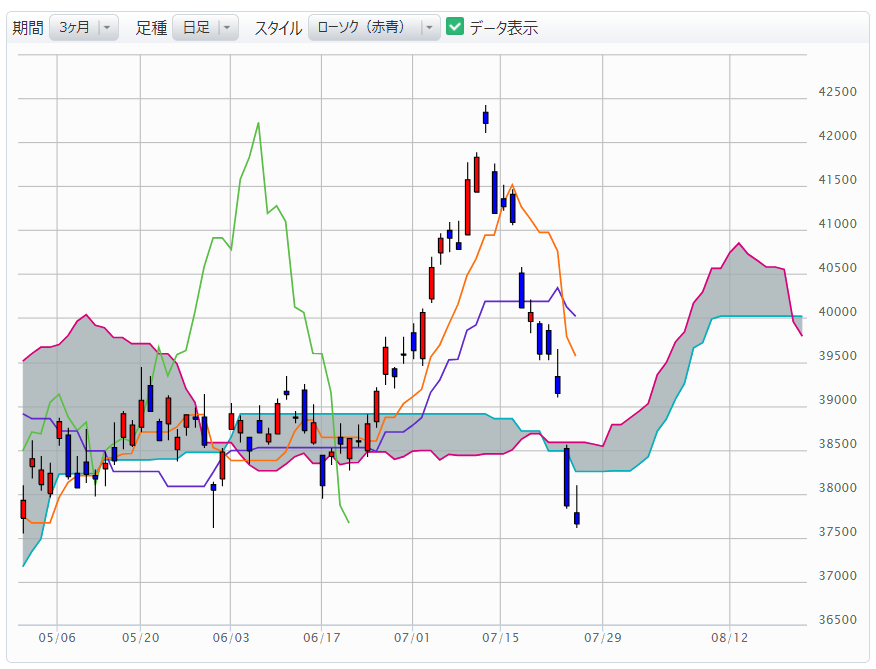Click the 06/17 date axis label
This screenshot has height=669, width=876.
(322, 638)
